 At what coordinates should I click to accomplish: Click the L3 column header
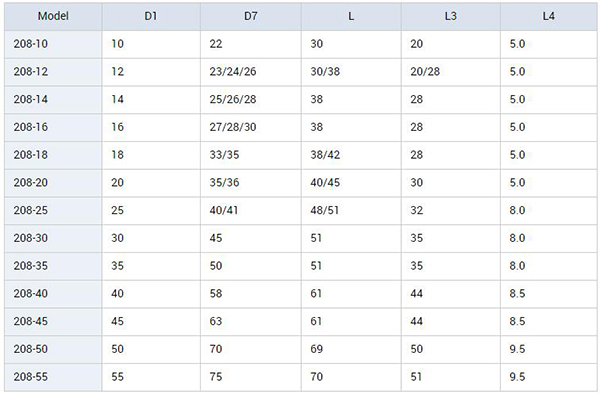(451, 16)
